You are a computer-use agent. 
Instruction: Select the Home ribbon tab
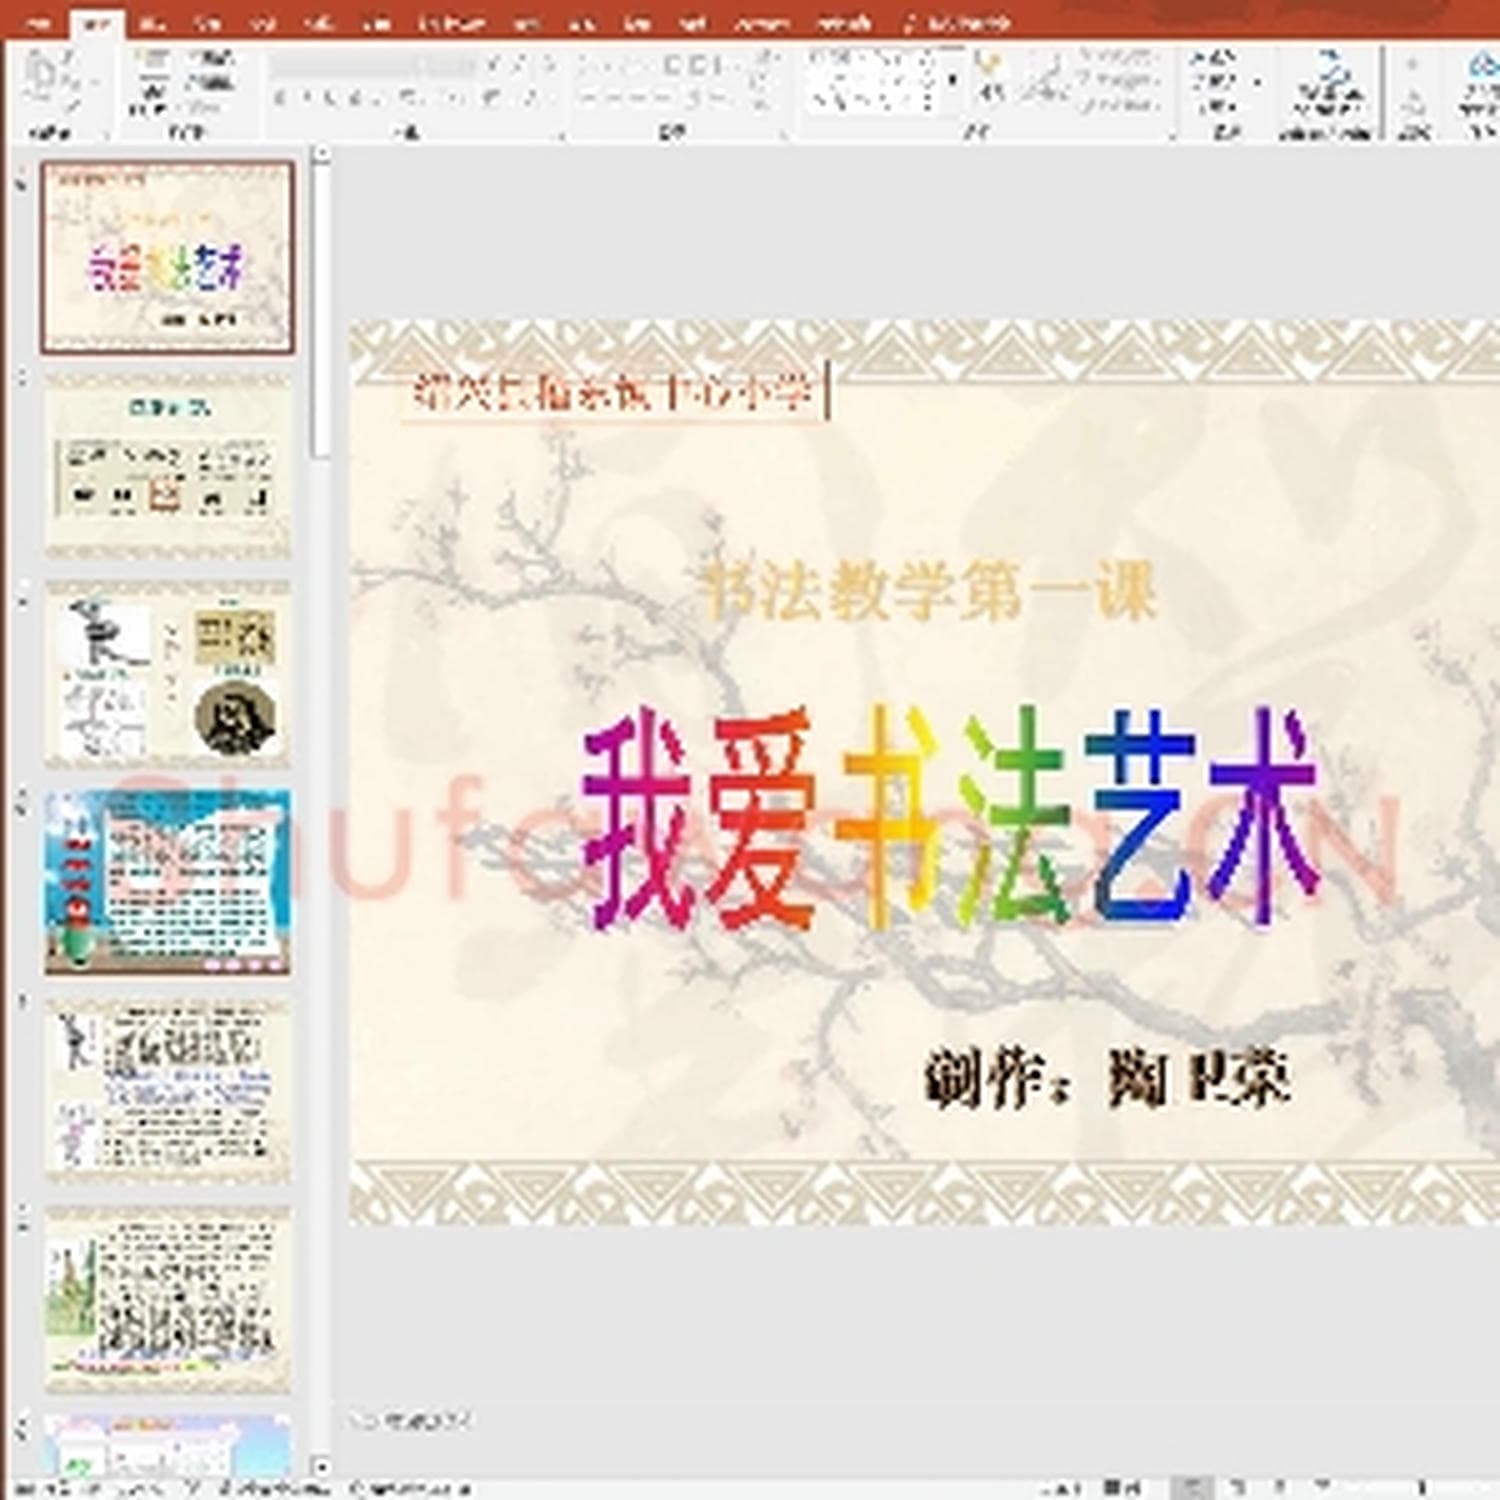tap(96, 22)
